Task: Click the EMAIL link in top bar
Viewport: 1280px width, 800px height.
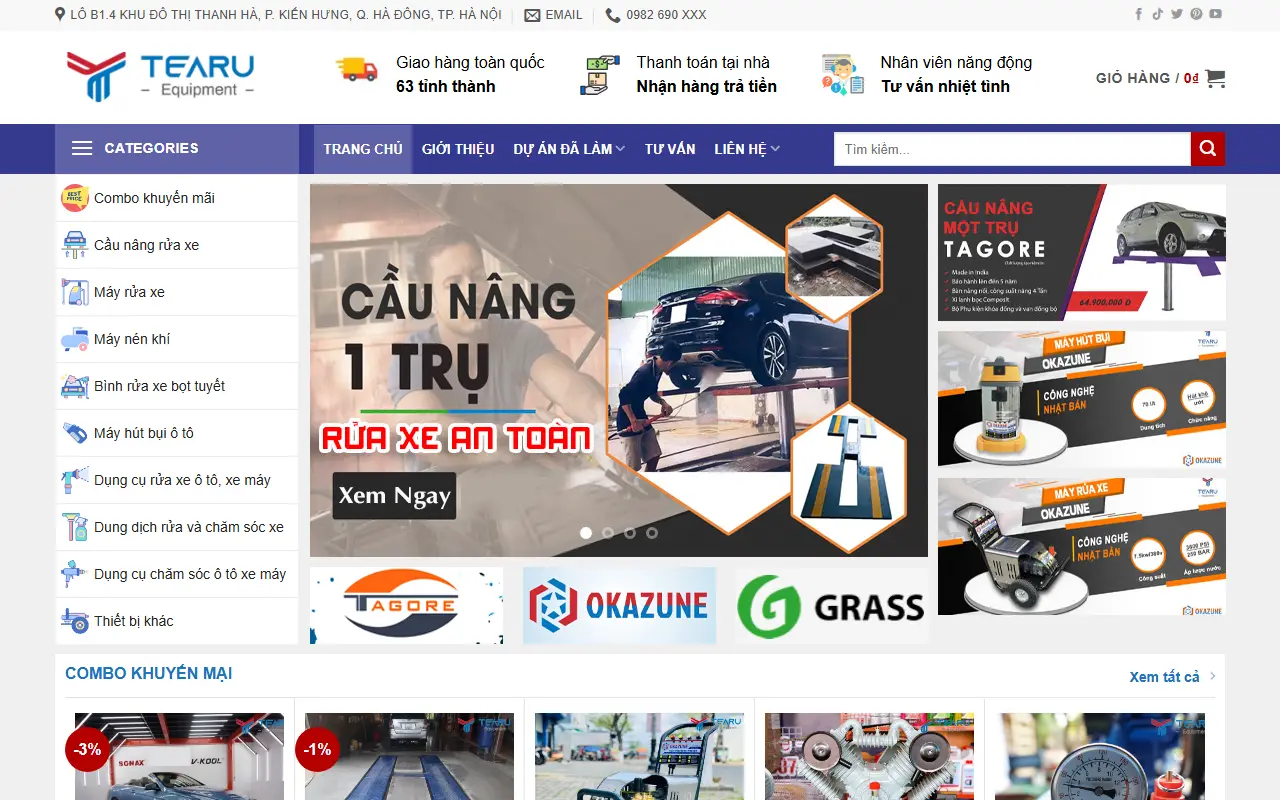Action: [x=564, y=15]
